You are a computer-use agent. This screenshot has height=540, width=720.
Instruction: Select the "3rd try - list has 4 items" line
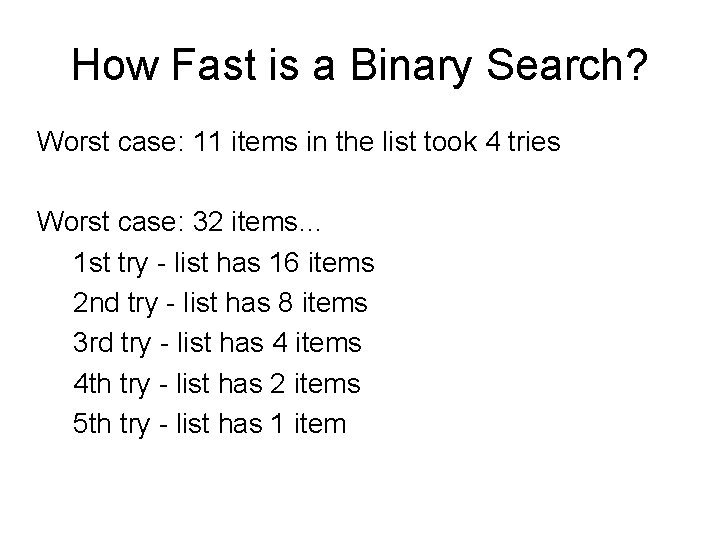pyautogui.click(x=217, y=343)
